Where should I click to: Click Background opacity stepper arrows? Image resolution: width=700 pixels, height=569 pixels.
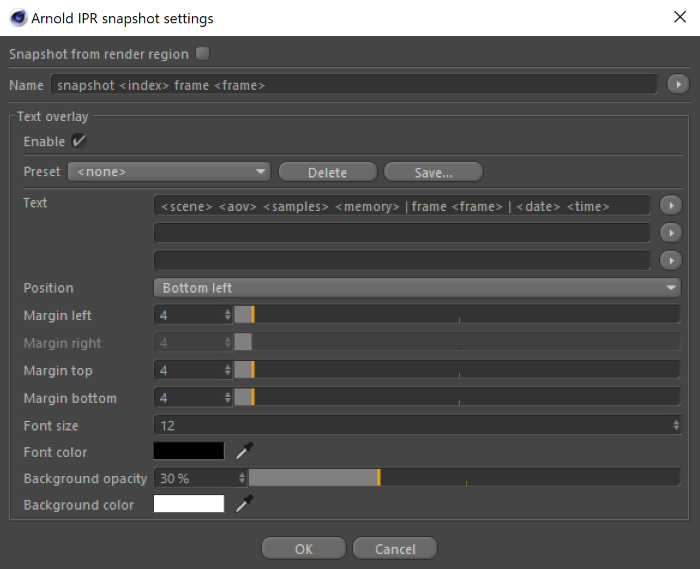242,478
